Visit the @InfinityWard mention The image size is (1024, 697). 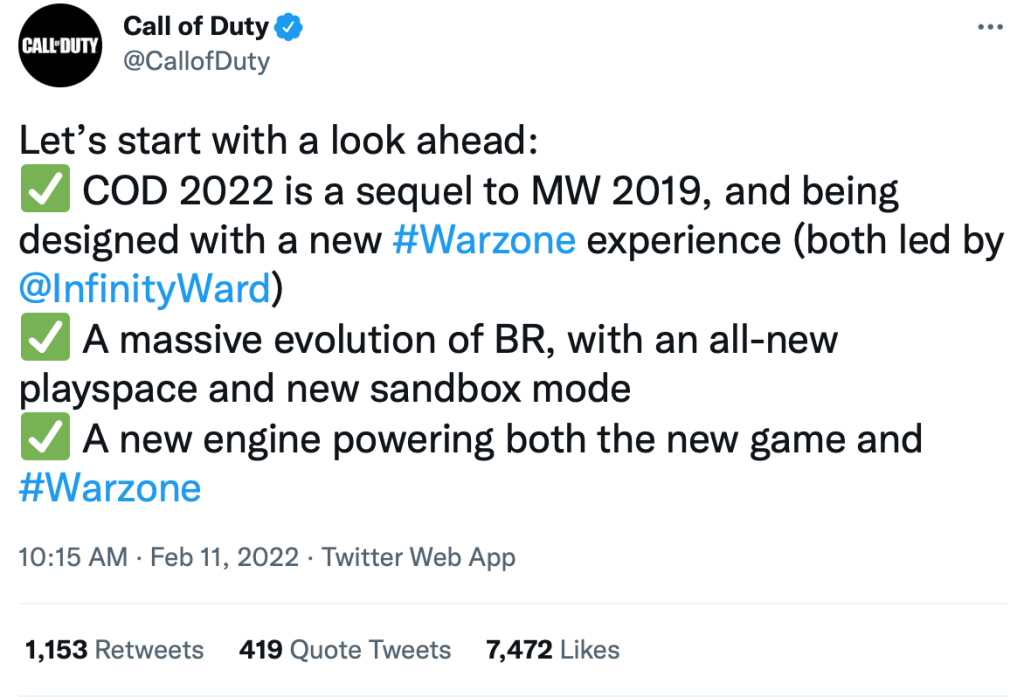(145, 291)
